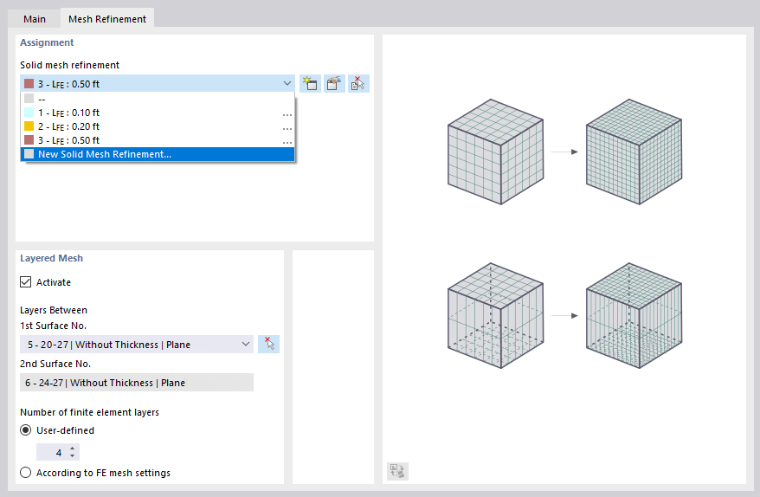760x497 pixels.
Task: Click the pick-in-graphic icon beside the refinement dropdown
Action: (x=359, y=83)
